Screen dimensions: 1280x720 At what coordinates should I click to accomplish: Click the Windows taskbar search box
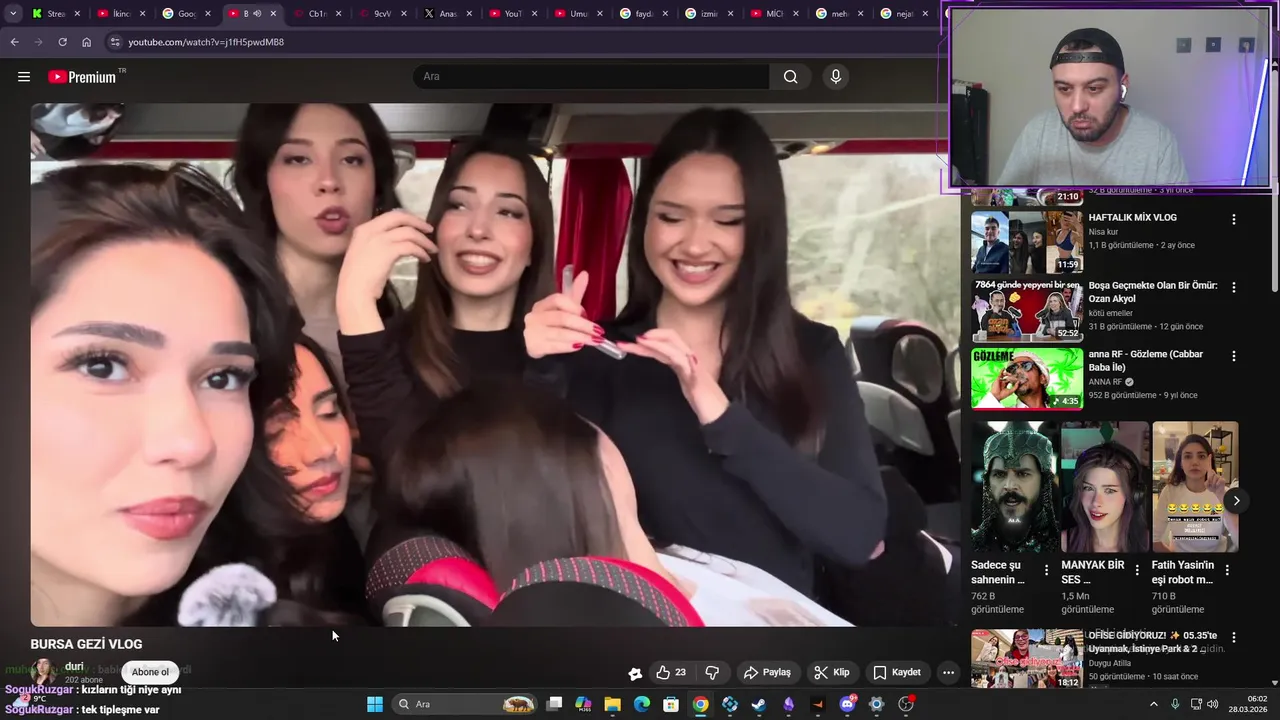[464, 704]
